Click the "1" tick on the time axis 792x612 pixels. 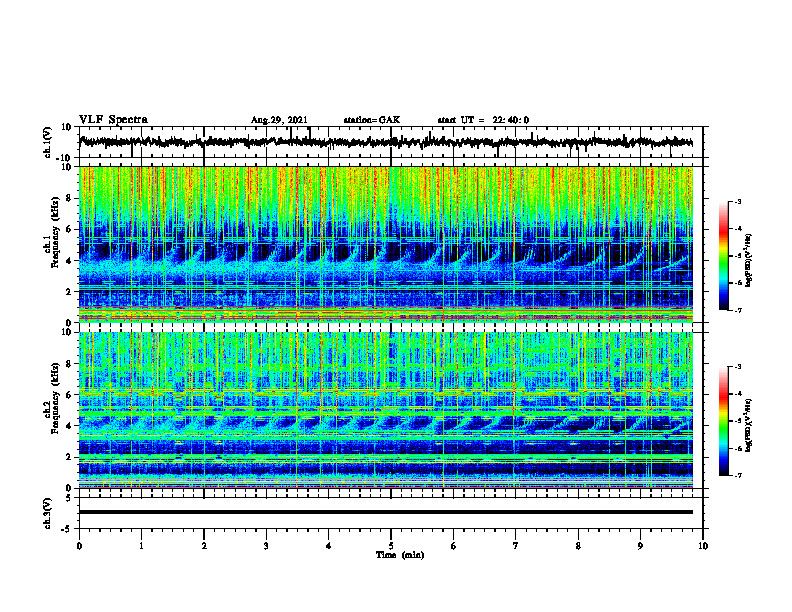pos(142,546)
